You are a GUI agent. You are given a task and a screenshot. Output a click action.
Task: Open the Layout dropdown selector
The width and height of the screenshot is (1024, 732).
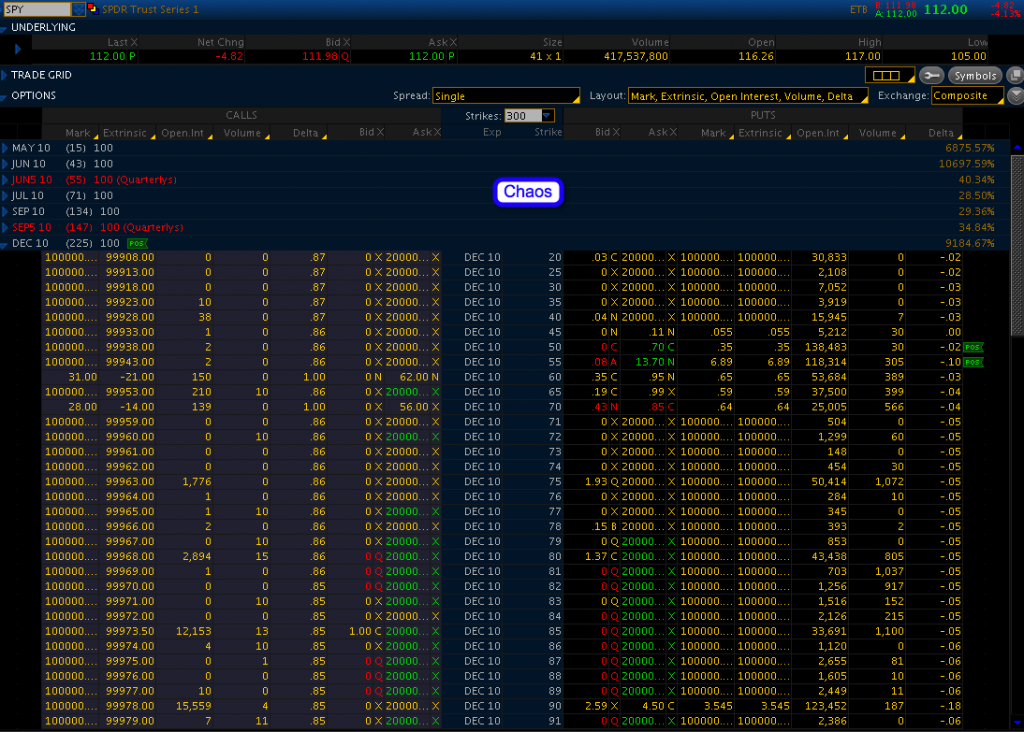coord(748,96)
